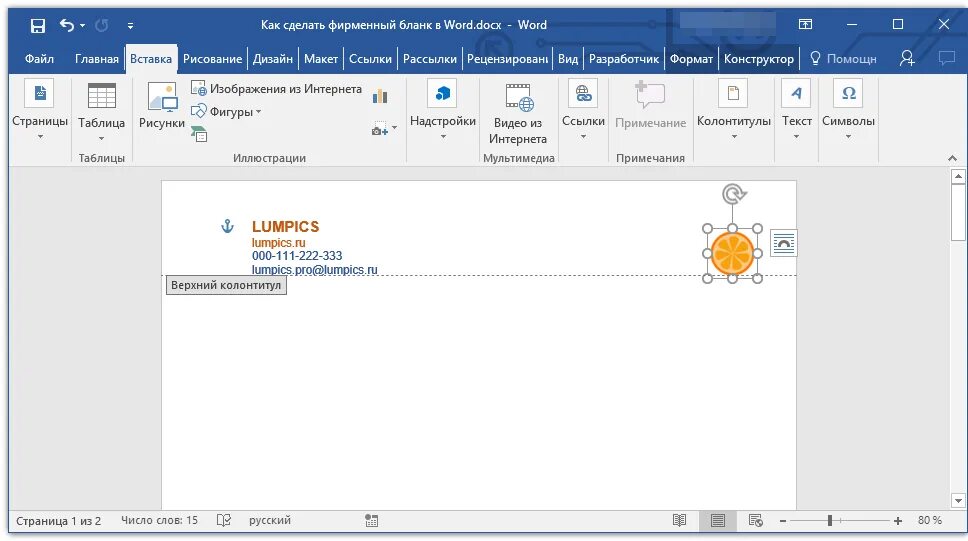The height and width of the screenshot is (541, 968).
Task: Insert SmartArt graphic icon
Action: 199,133
